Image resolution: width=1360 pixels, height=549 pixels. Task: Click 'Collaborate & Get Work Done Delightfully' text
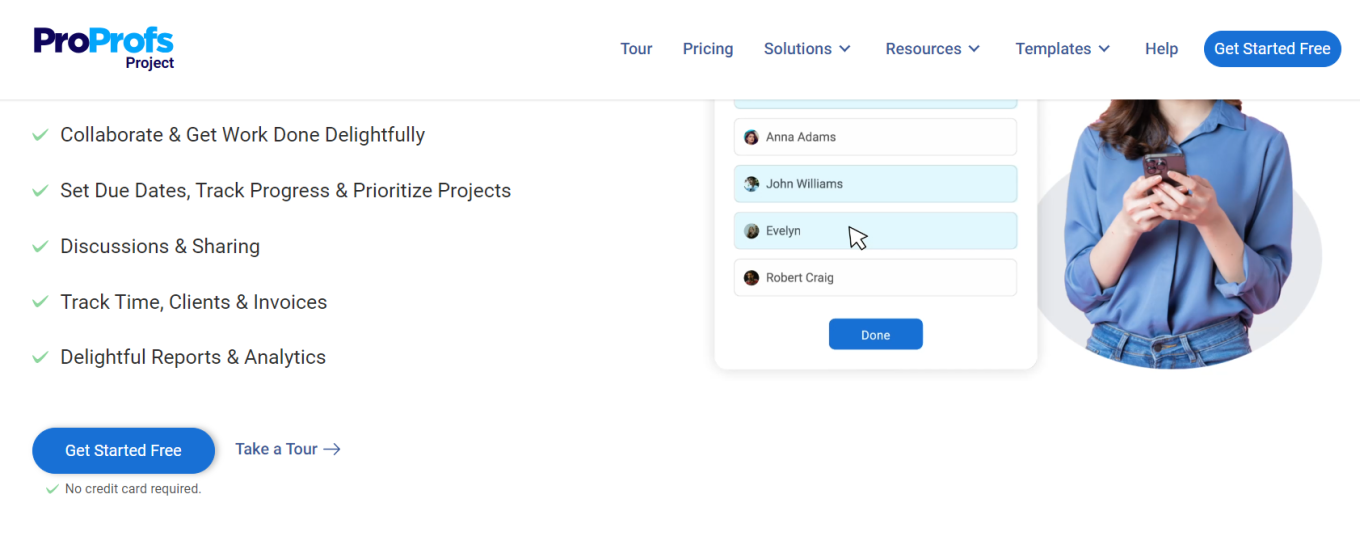click(242, 135)
